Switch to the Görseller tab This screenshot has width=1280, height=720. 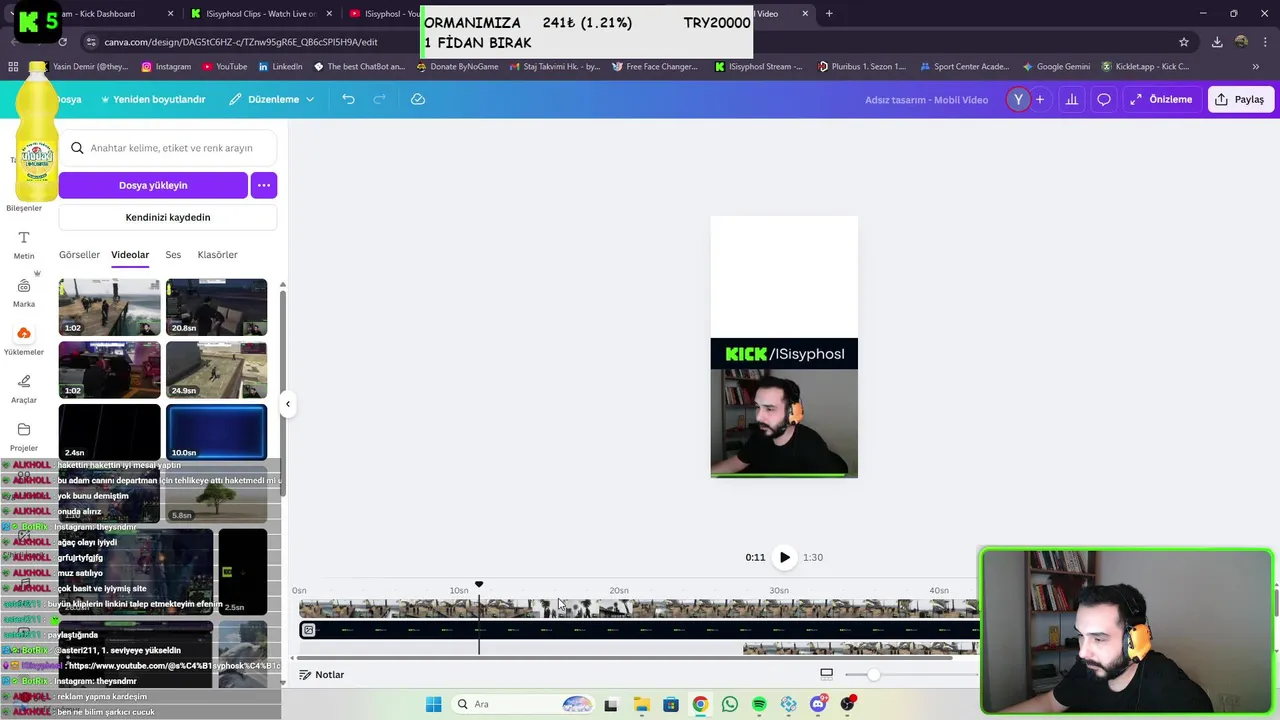tap(79, 255)
